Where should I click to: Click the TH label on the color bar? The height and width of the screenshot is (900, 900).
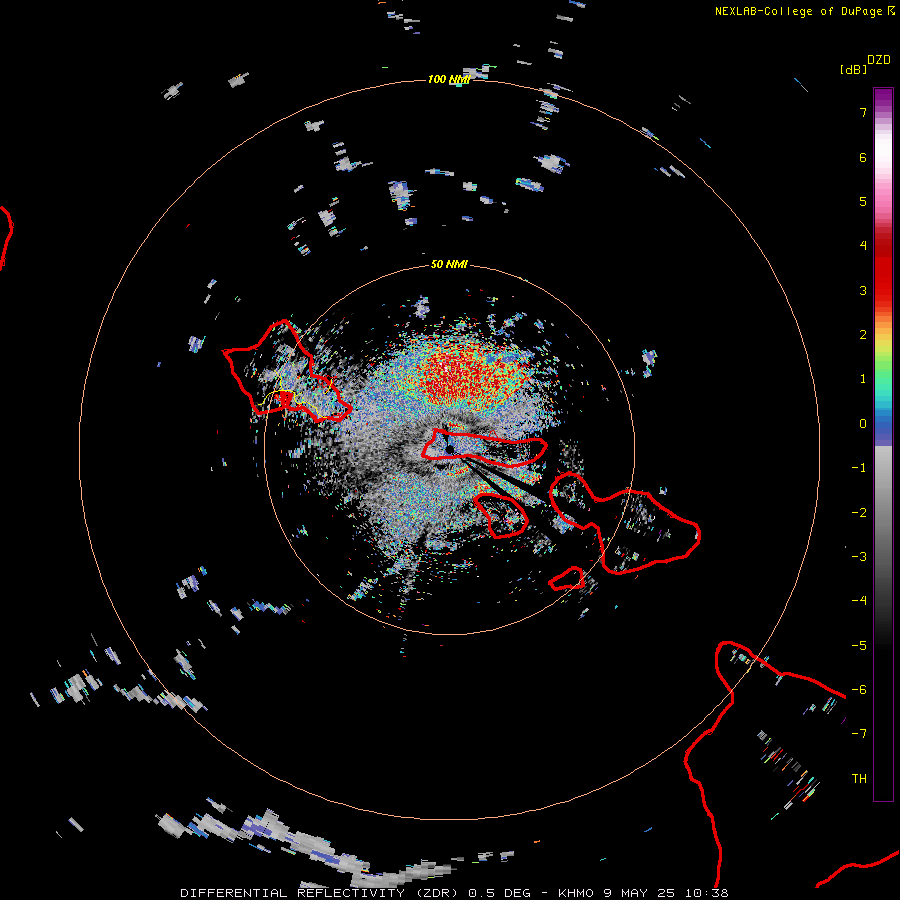click(859, 778)
